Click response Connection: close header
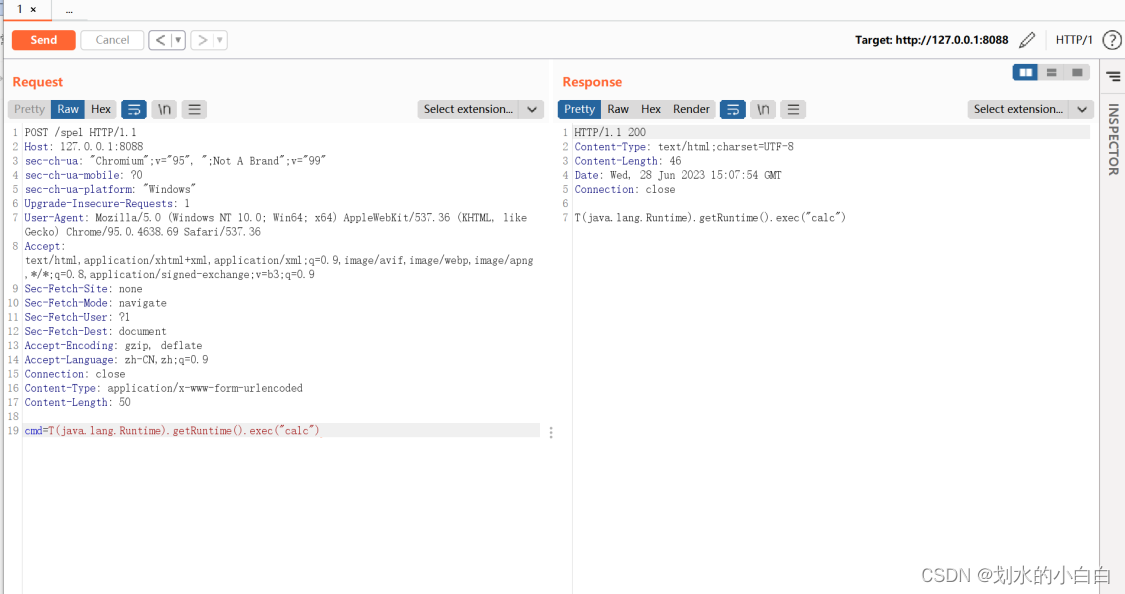This screenshot has width=1125, height=594. pos(624,189)
